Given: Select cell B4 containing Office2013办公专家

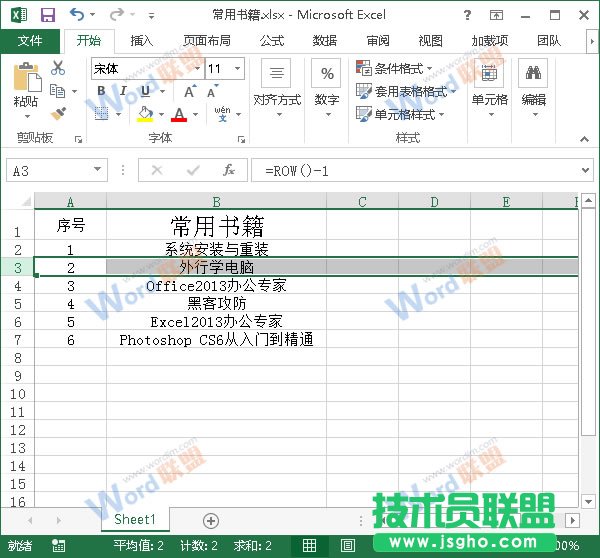Looking at the screenshot, I should click(x=216, y=286).
